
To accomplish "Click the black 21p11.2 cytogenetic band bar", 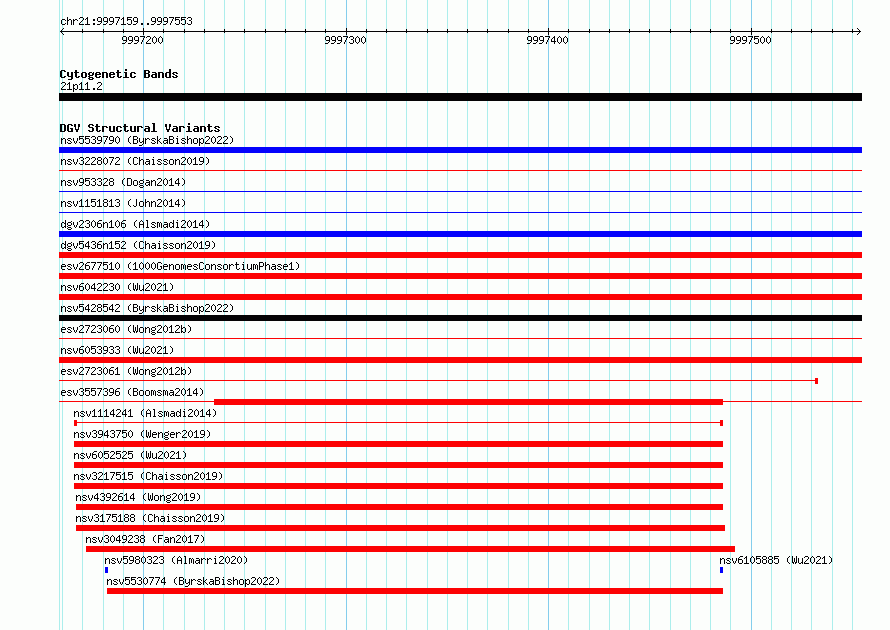I will pyautogui.click(x=460, y=97).
